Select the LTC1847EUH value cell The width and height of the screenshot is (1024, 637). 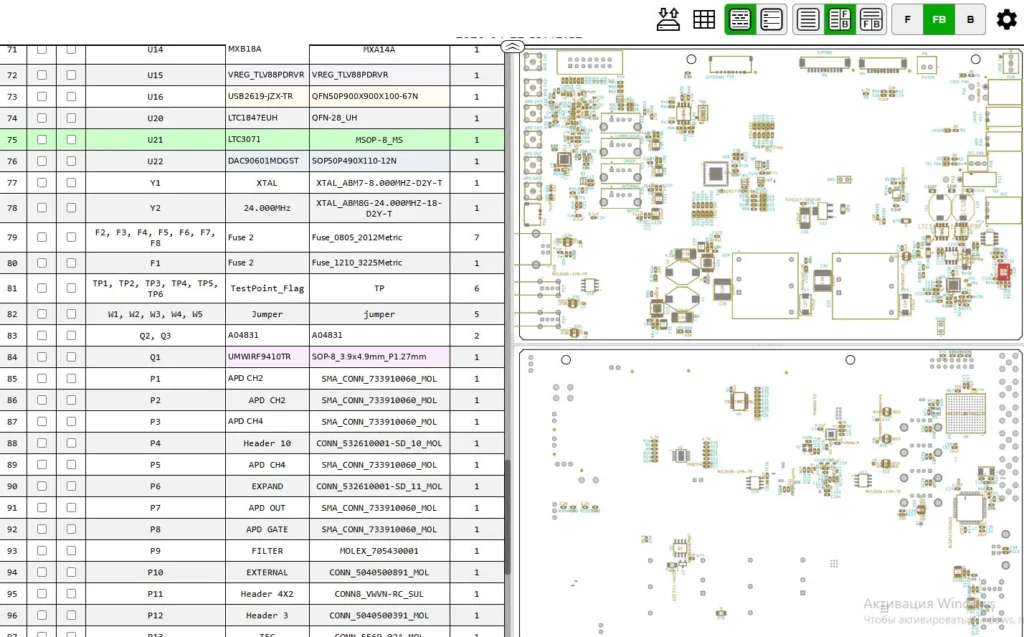(267, 118)
